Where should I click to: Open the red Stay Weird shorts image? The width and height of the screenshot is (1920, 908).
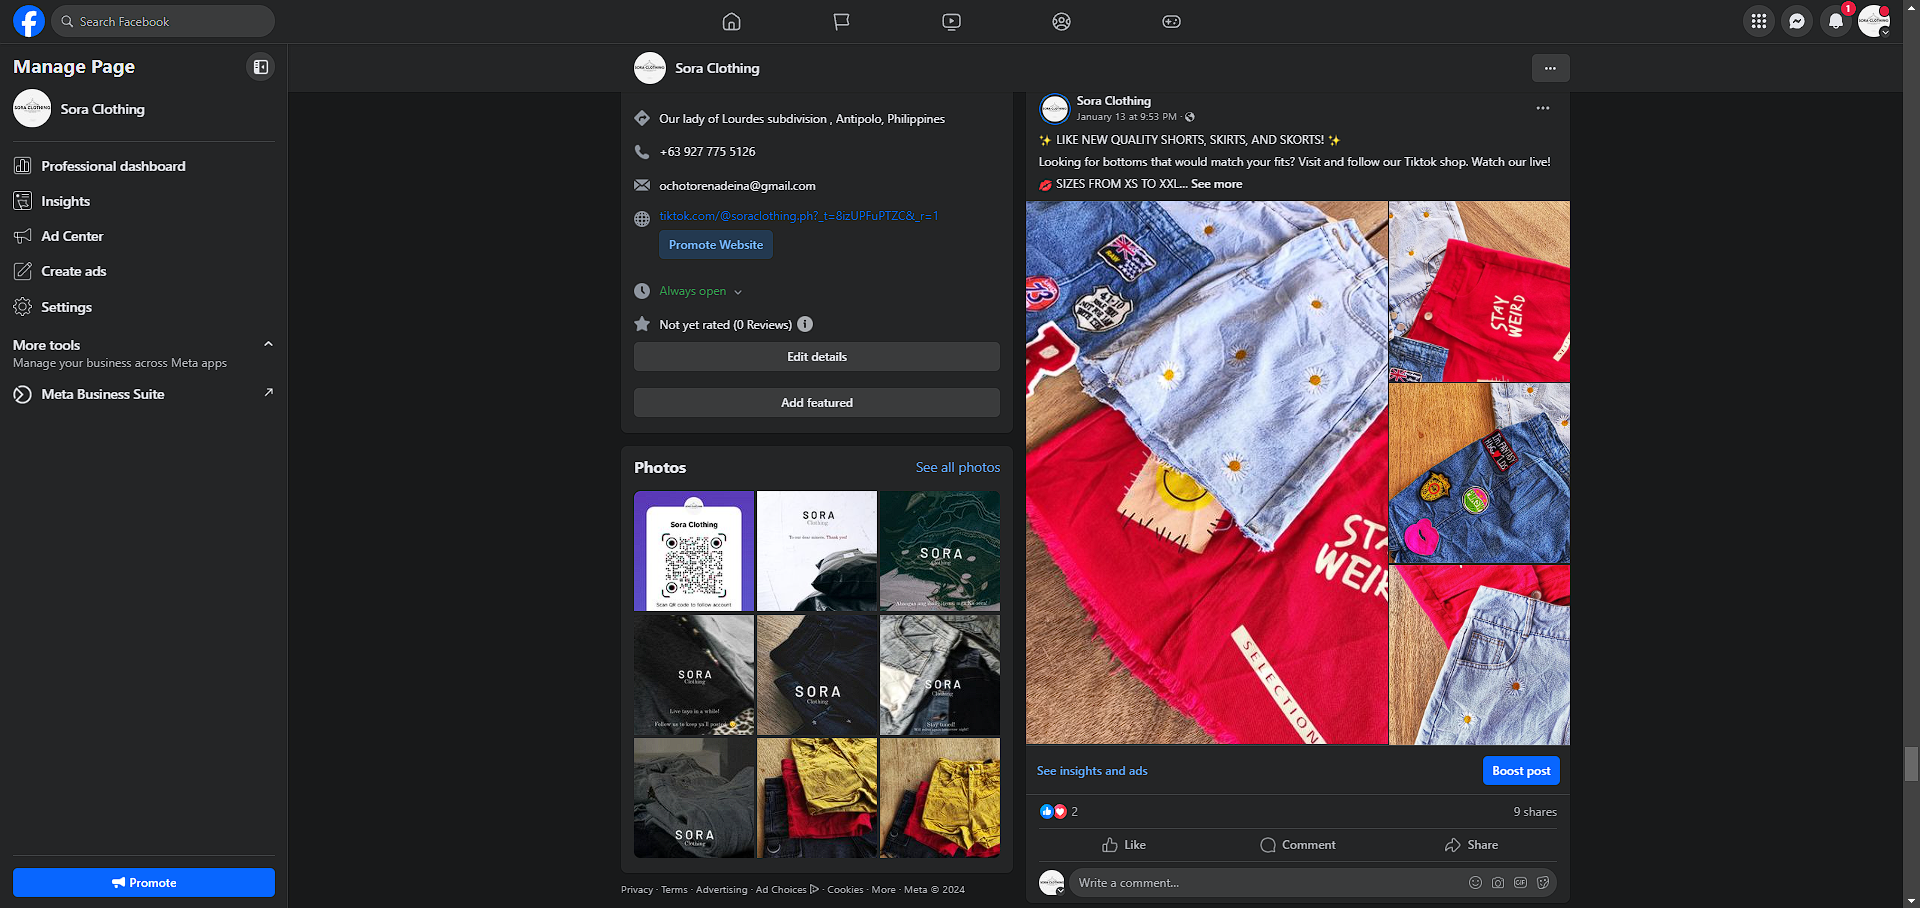[1479, 291]
